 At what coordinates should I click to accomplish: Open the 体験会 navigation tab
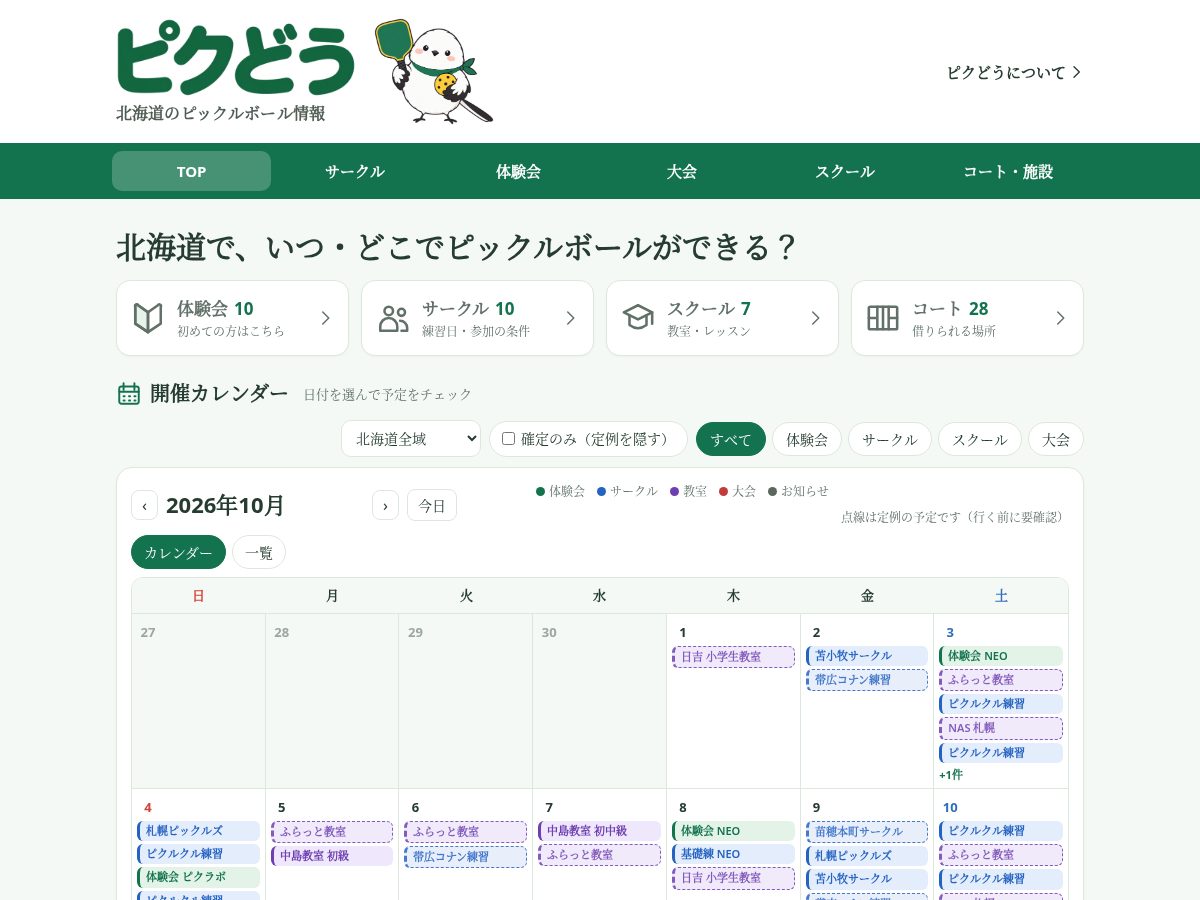[518, 171]
